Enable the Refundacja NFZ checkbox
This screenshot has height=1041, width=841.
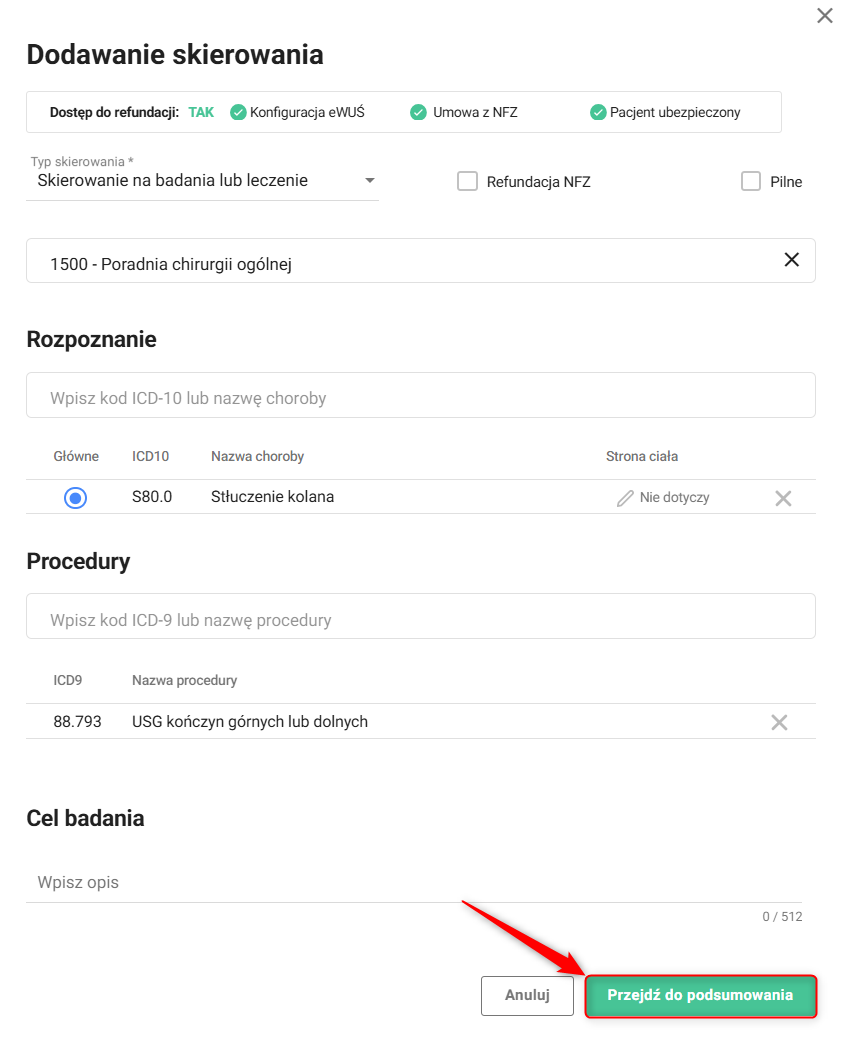click(467, 181)
